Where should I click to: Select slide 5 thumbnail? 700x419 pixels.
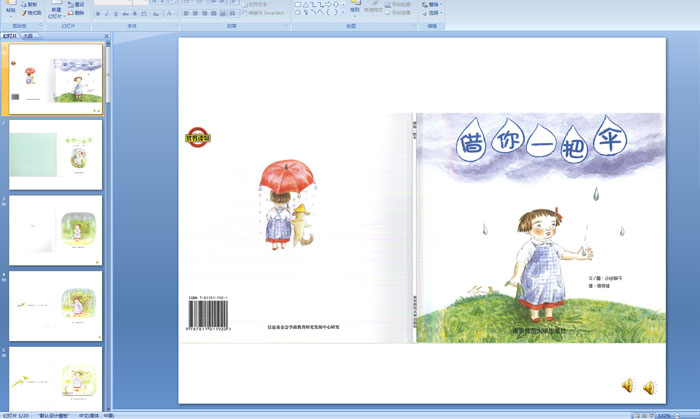[55, 379]
